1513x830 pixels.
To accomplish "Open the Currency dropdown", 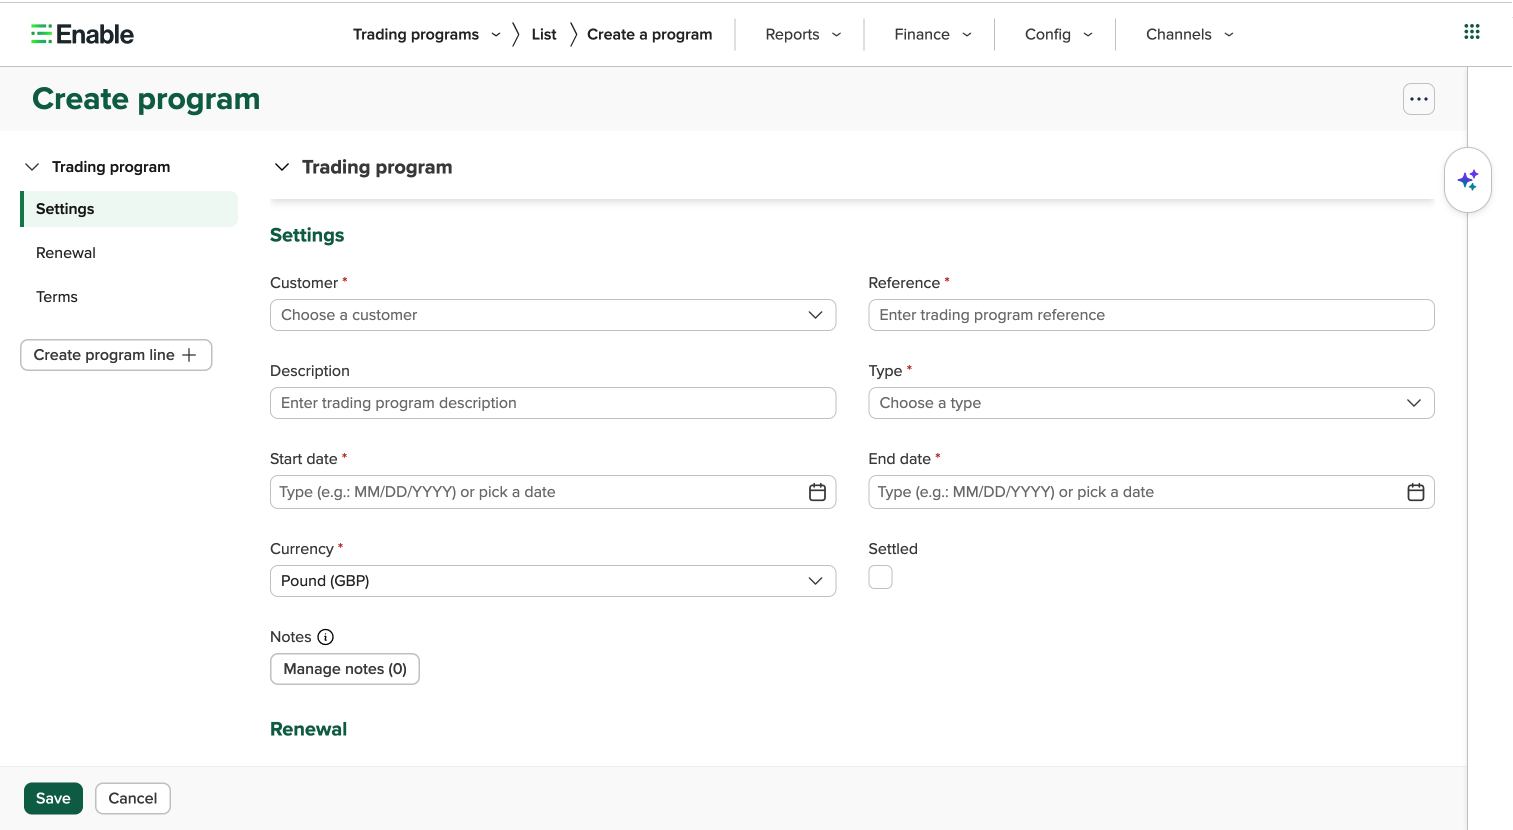I will pyautogui.click(x=553, y=581).
